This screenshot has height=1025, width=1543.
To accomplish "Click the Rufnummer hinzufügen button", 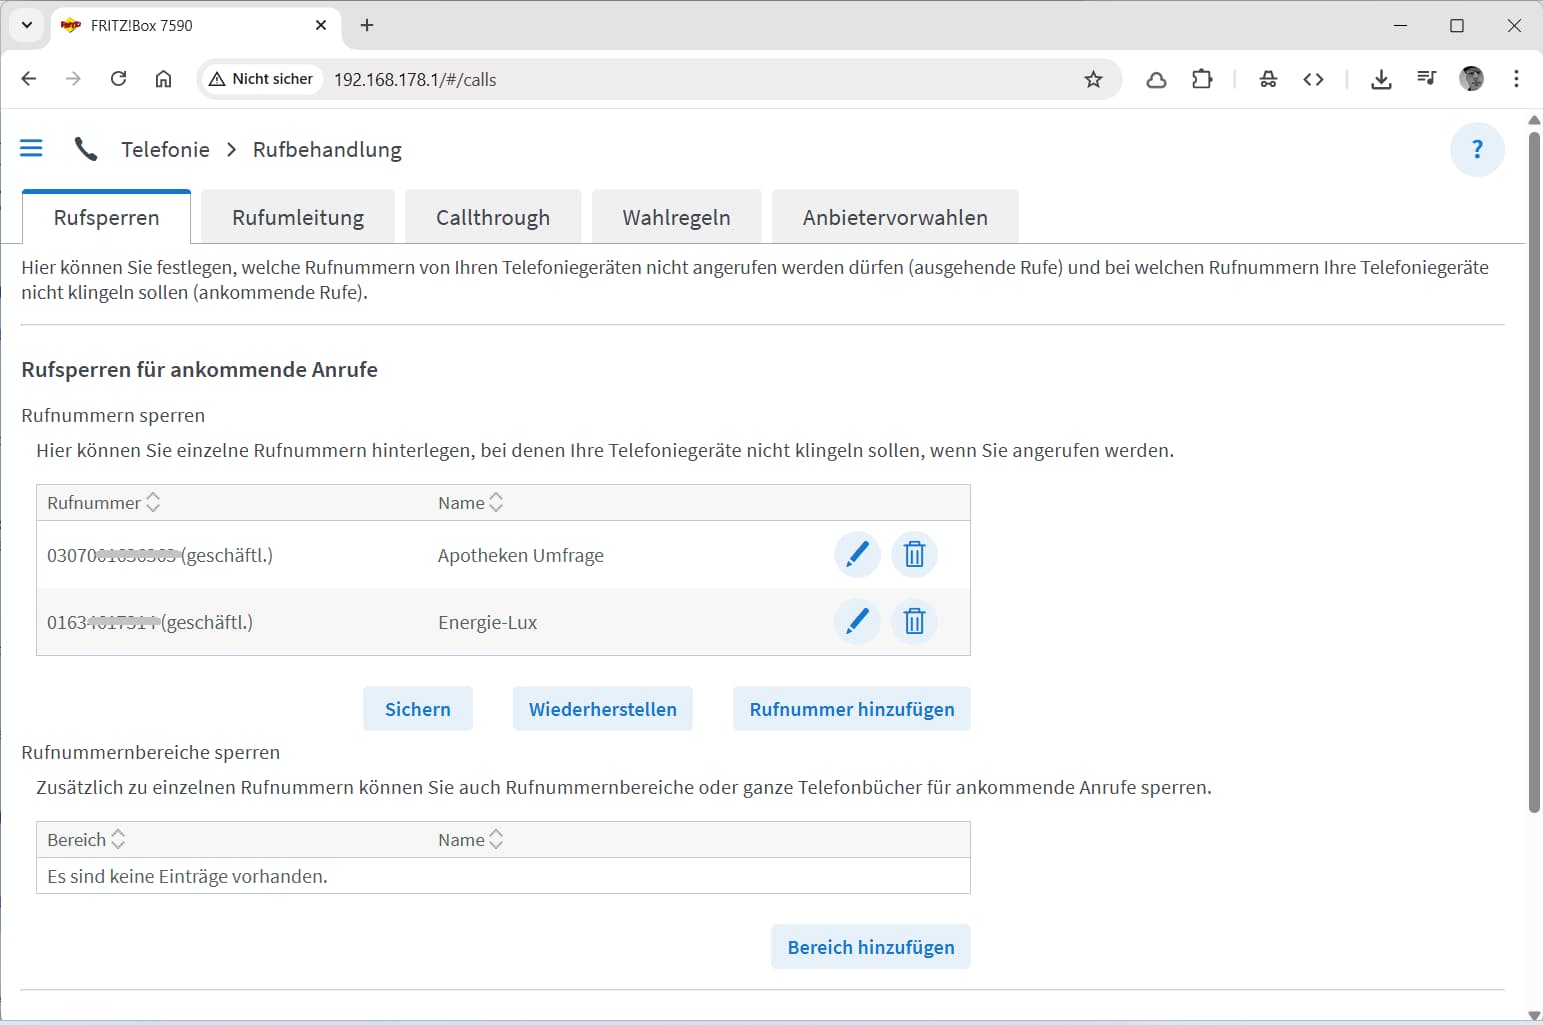I will [851, 709].
